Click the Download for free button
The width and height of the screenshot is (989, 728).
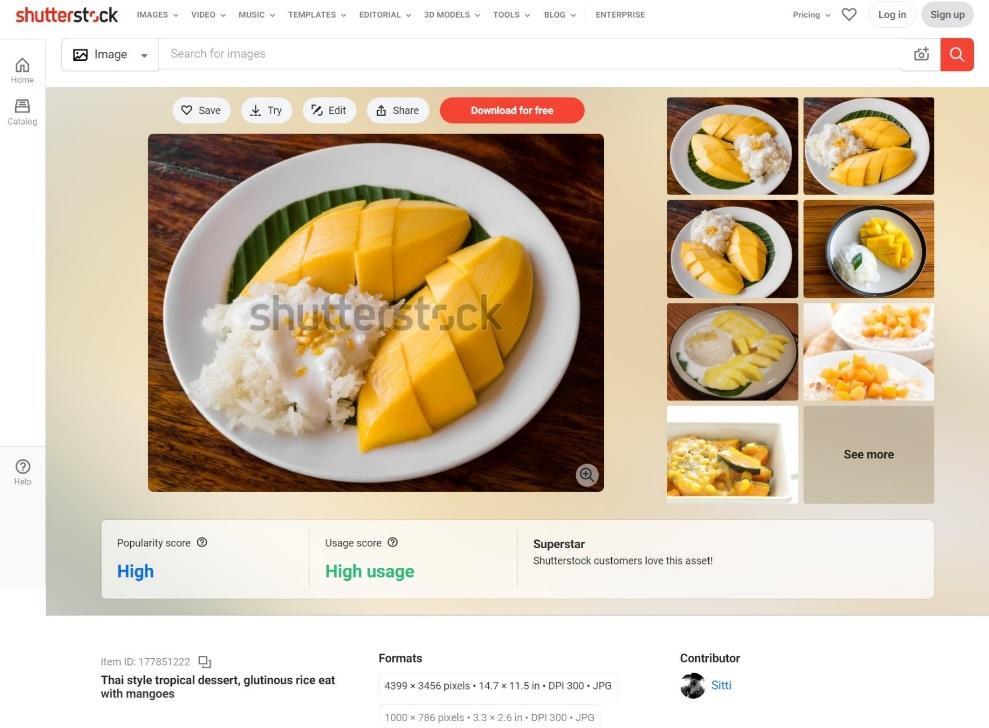pos(512,110)
